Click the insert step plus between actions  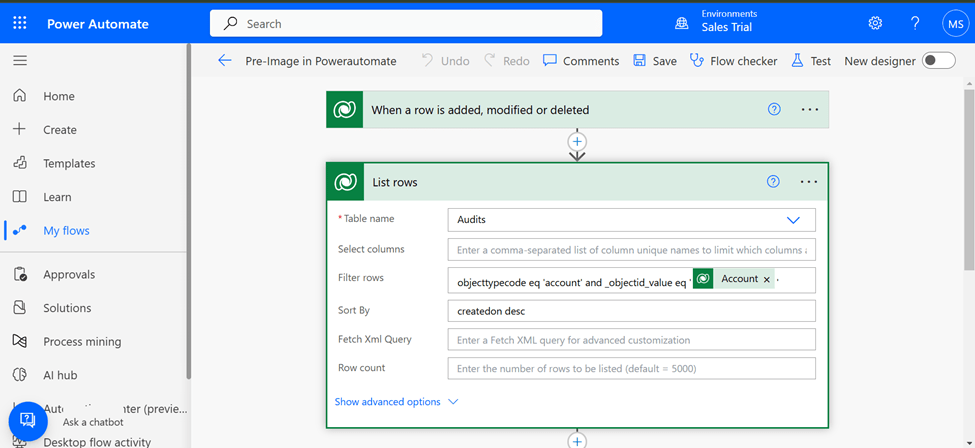pyautogui.click(x=577, y=142)
